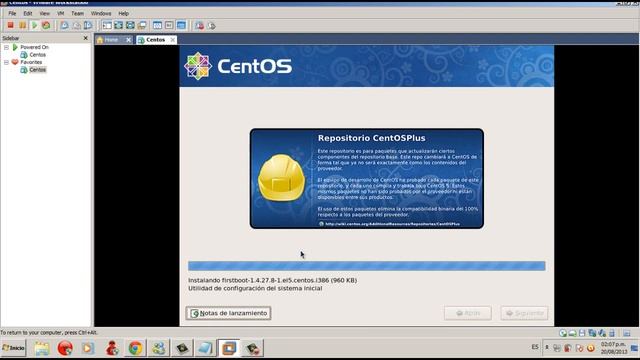Click the Favorites group label
This screenshot has width=640, height=360.
point(31,62)
